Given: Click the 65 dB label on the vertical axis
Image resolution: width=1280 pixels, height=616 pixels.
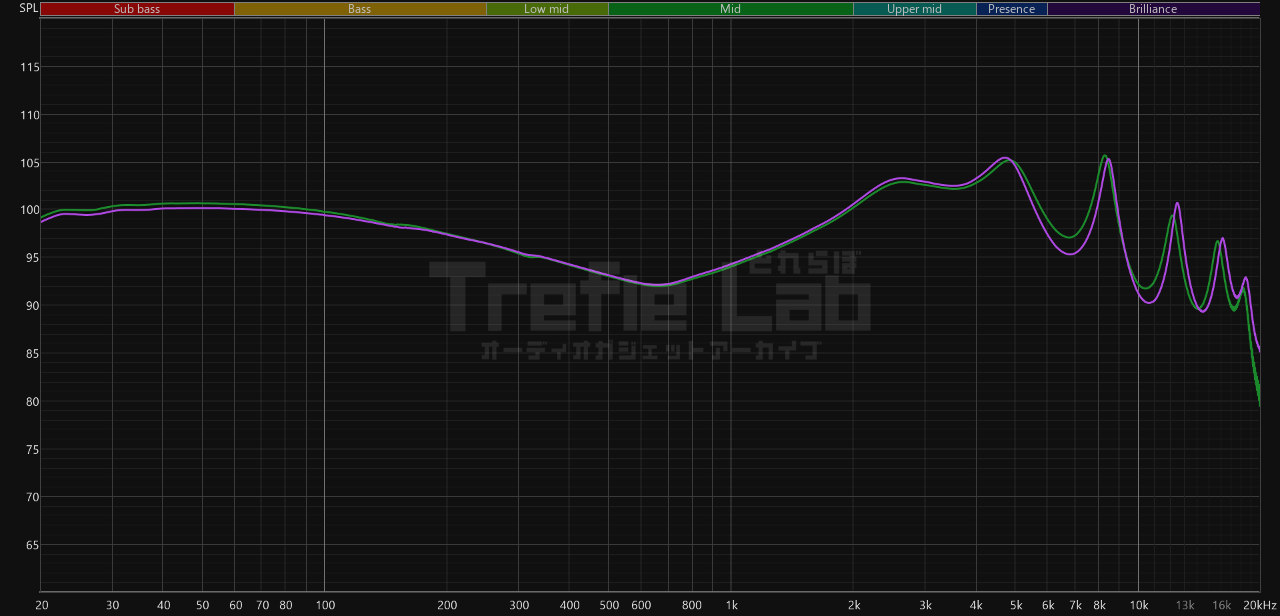Looking at the screenshot, I should [30, 546].
